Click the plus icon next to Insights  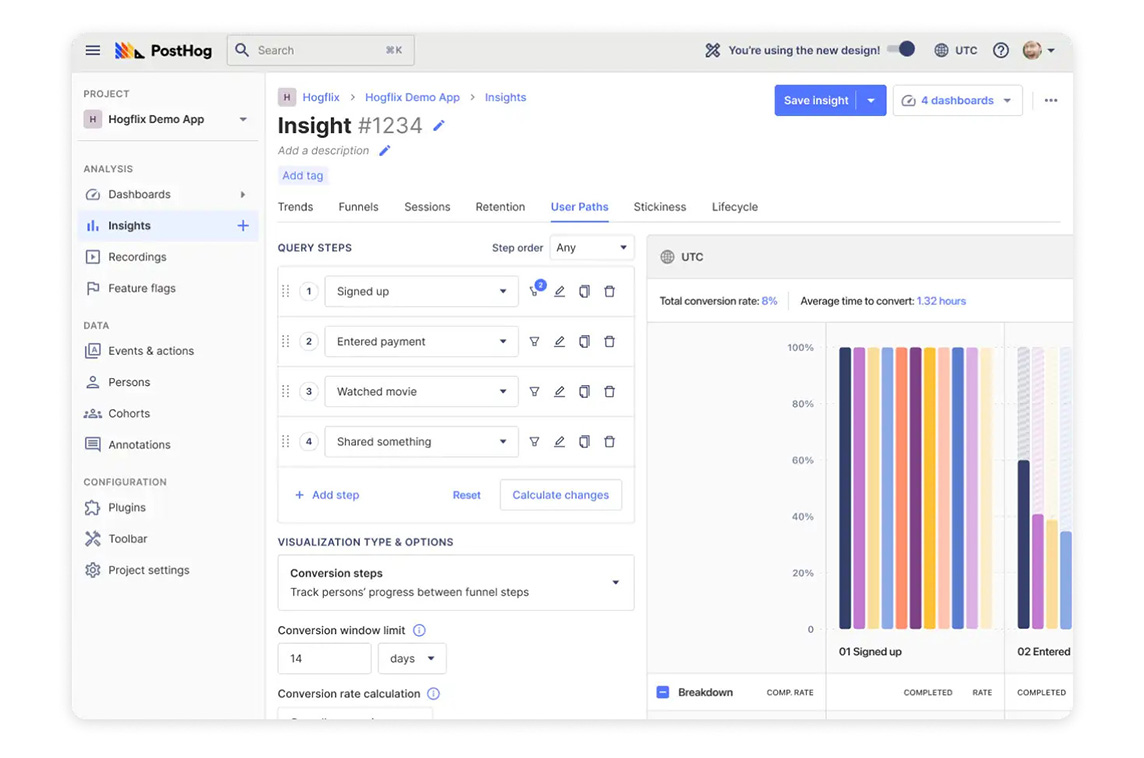point(243,225)
